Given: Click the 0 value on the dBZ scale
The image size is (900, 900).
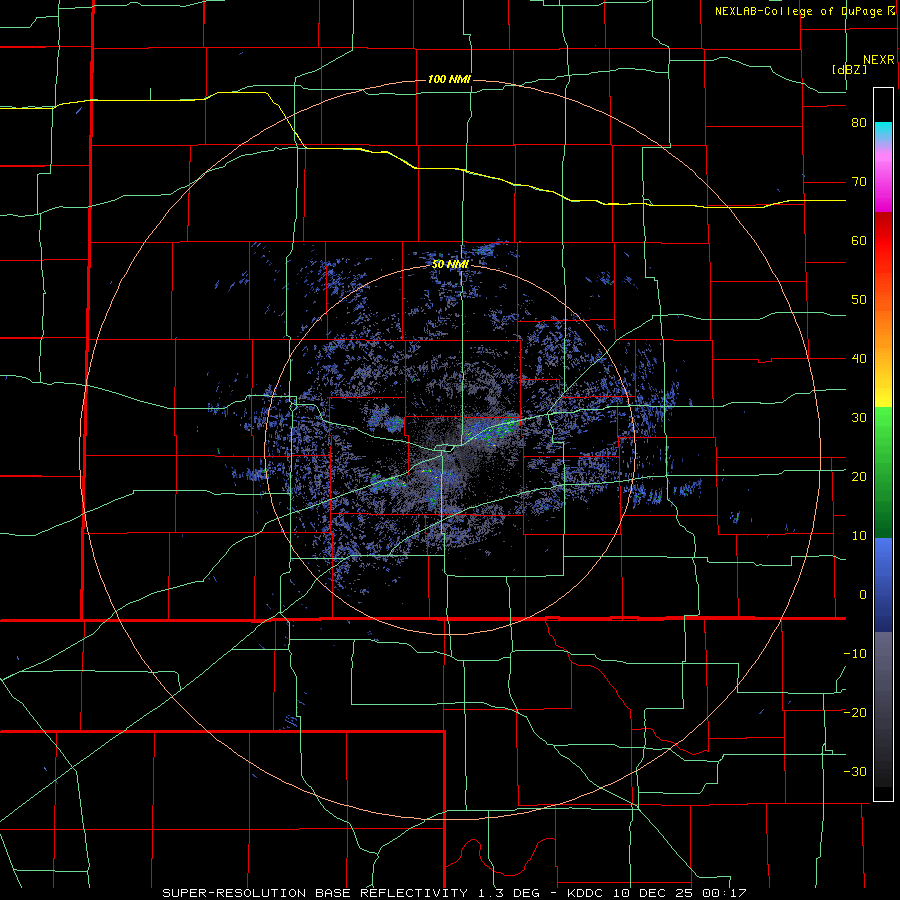Looking at the screenshot, I should 863,595.
